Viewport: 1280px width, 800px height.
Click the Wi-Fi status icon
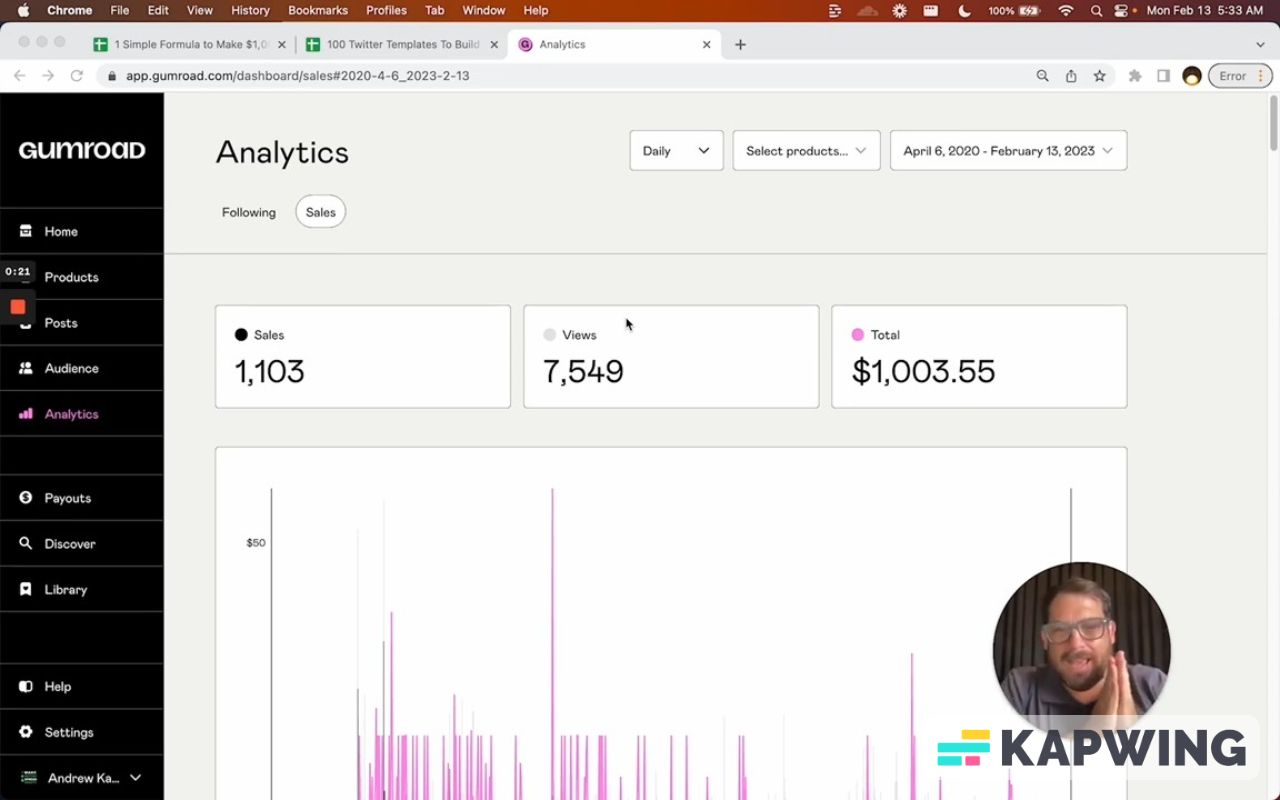tap(1066, 10)
